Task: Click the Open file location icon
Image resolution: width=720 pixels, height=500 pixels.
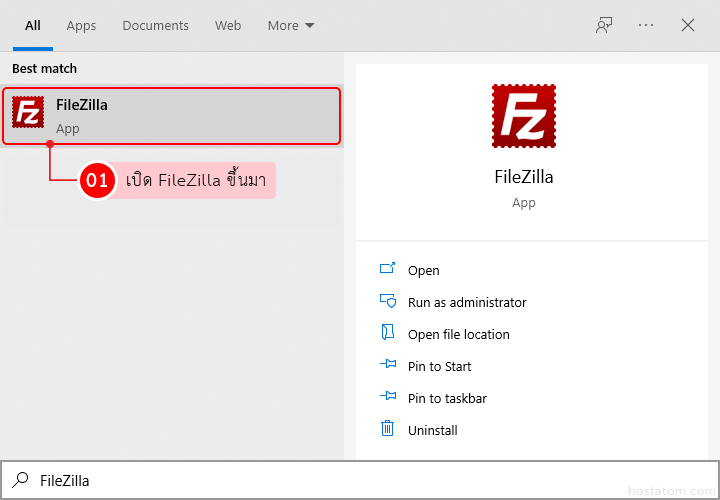Action: (x=388, y=334)
